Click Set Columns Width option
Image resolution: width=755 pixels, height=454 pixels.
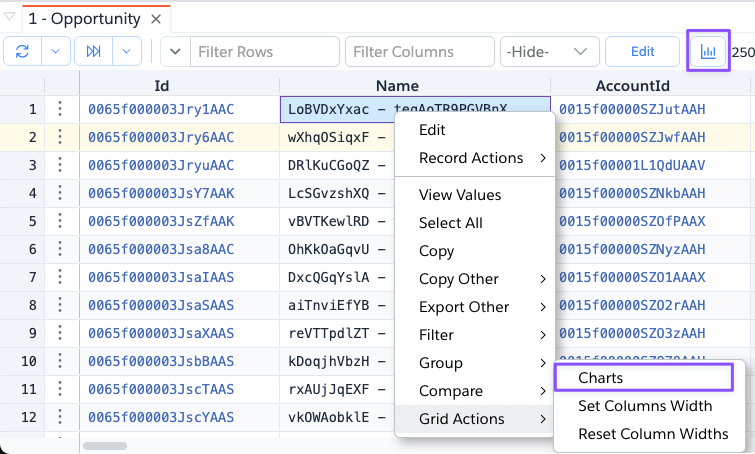[x=645, y=406]
